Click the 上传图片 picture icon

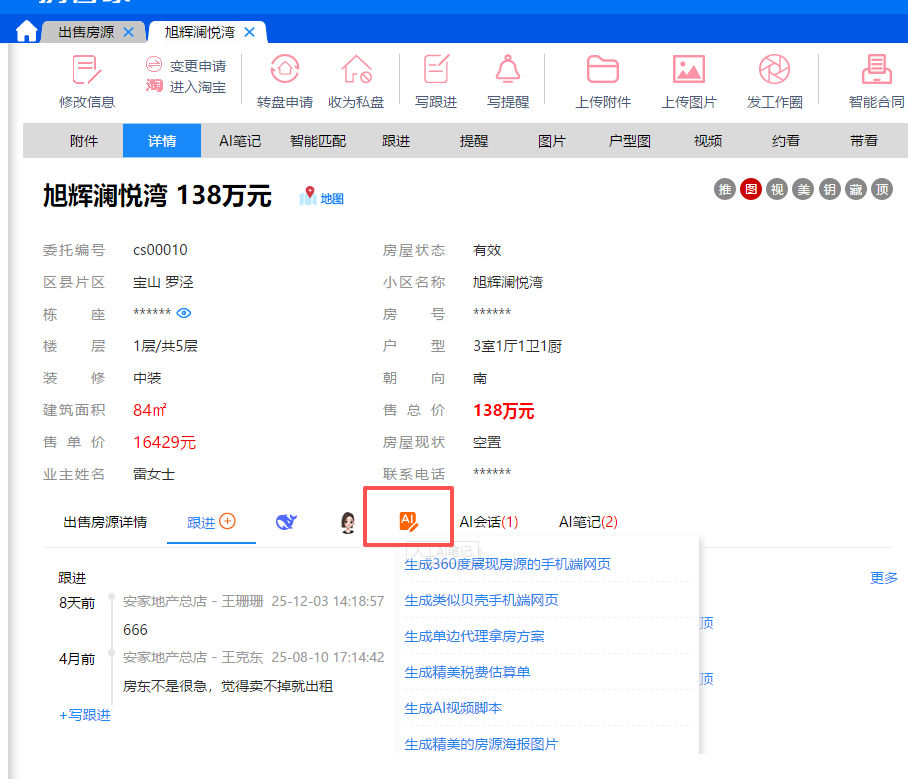click(x=689, y=70)
